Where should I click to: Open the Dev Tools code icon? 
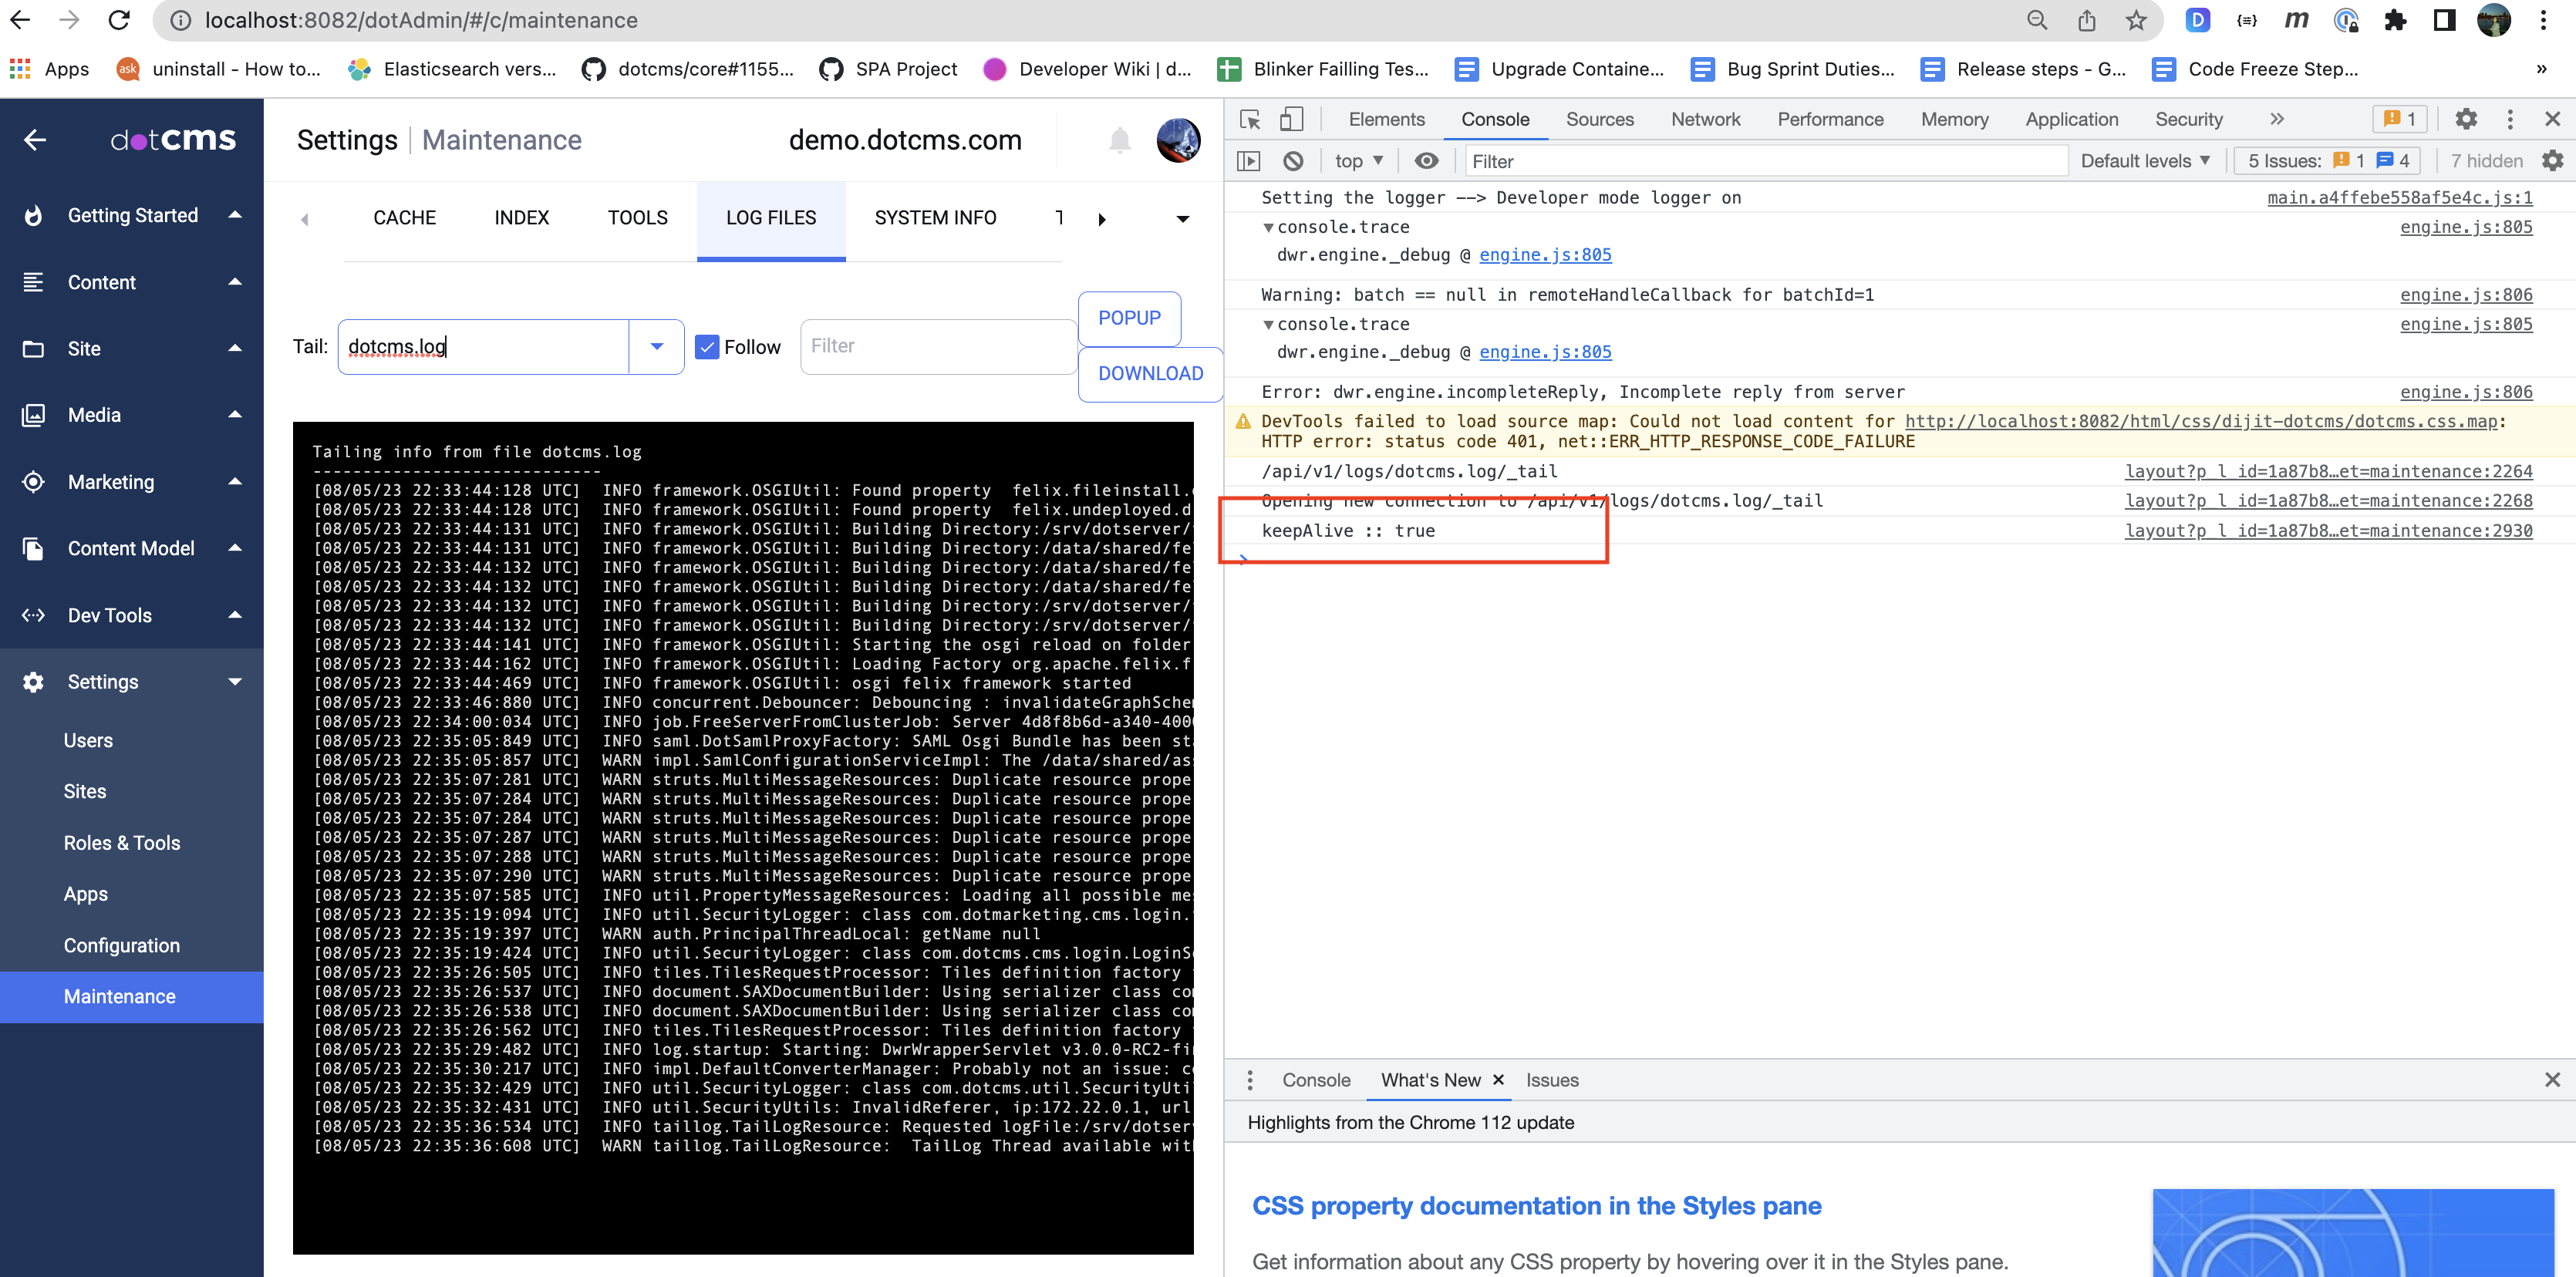[x=33, y=615]
